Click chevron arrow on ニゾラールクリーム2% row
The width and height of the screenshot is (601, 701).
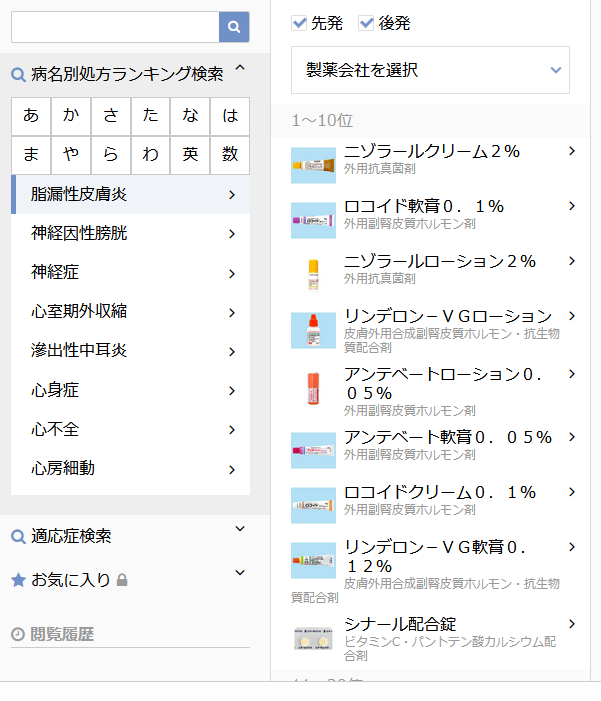(572, 151)
